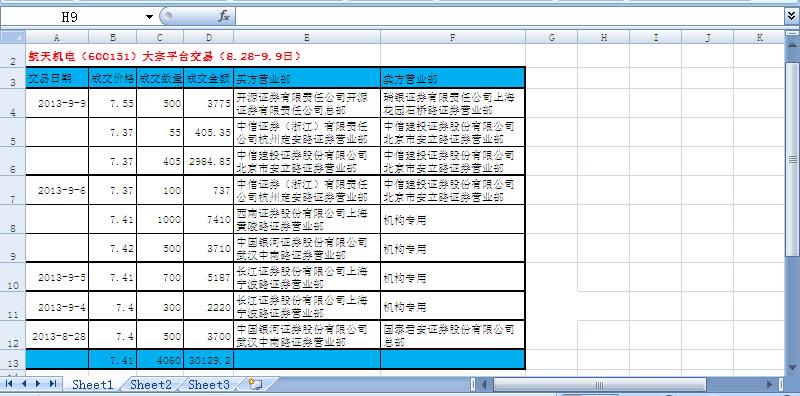The image size is (800, 396).
Task: Click horizontal scrollbar right arrow
Action: [x=770, y=384]
